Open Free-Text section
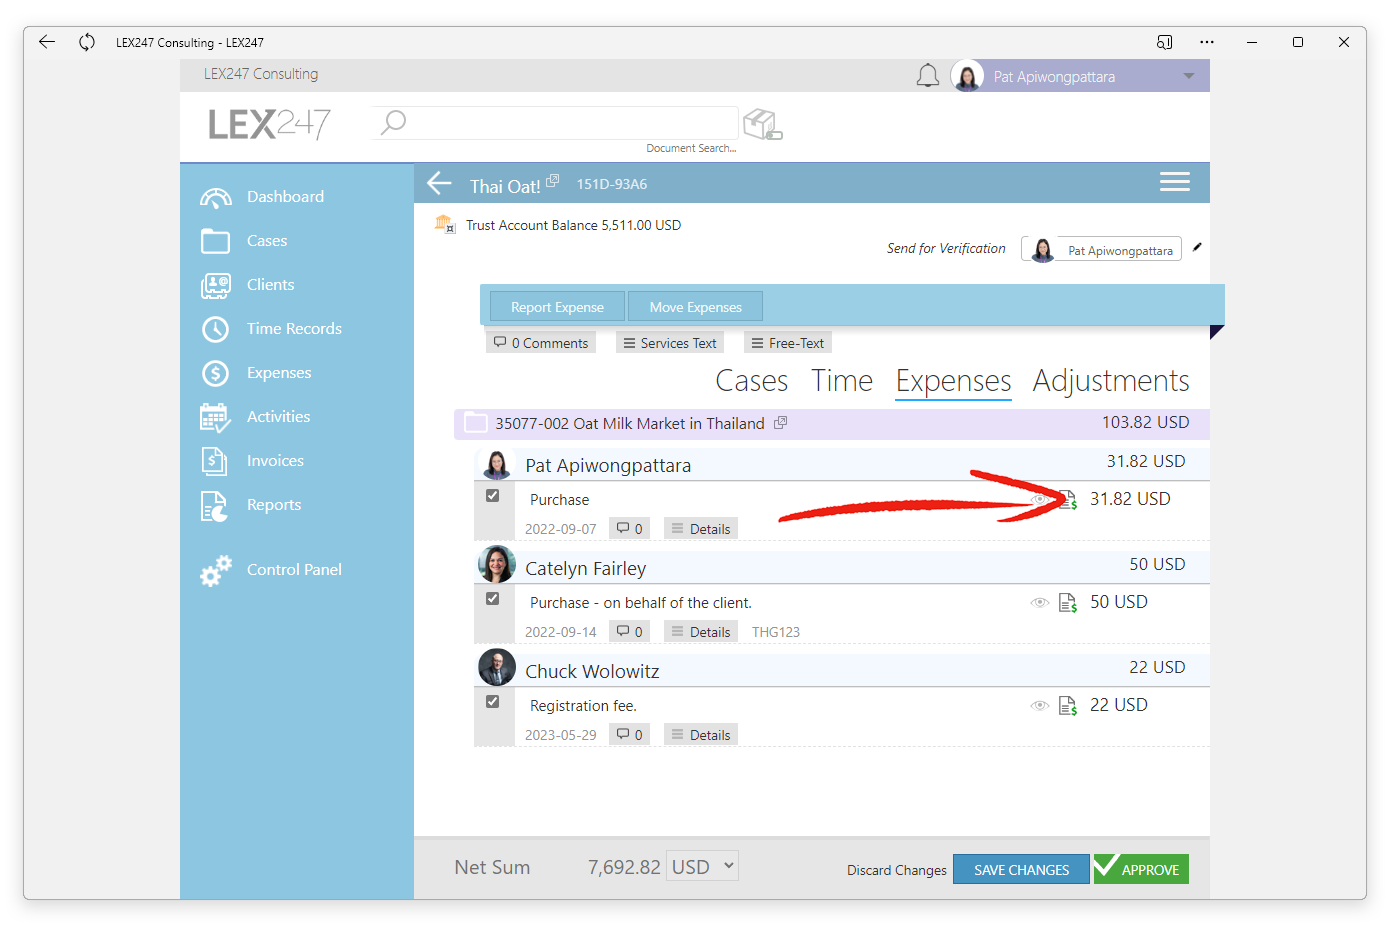The width and height of the screenshot is (1390, 925). [x=788, y=343]
